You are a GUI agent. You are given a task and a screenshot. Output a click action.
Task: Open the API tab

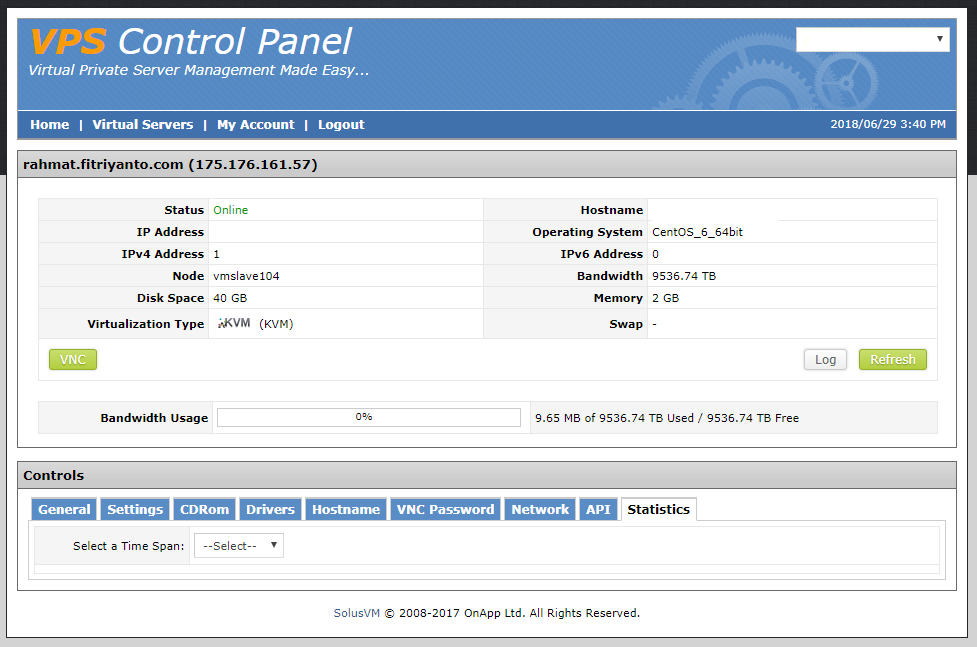[598, 510]
